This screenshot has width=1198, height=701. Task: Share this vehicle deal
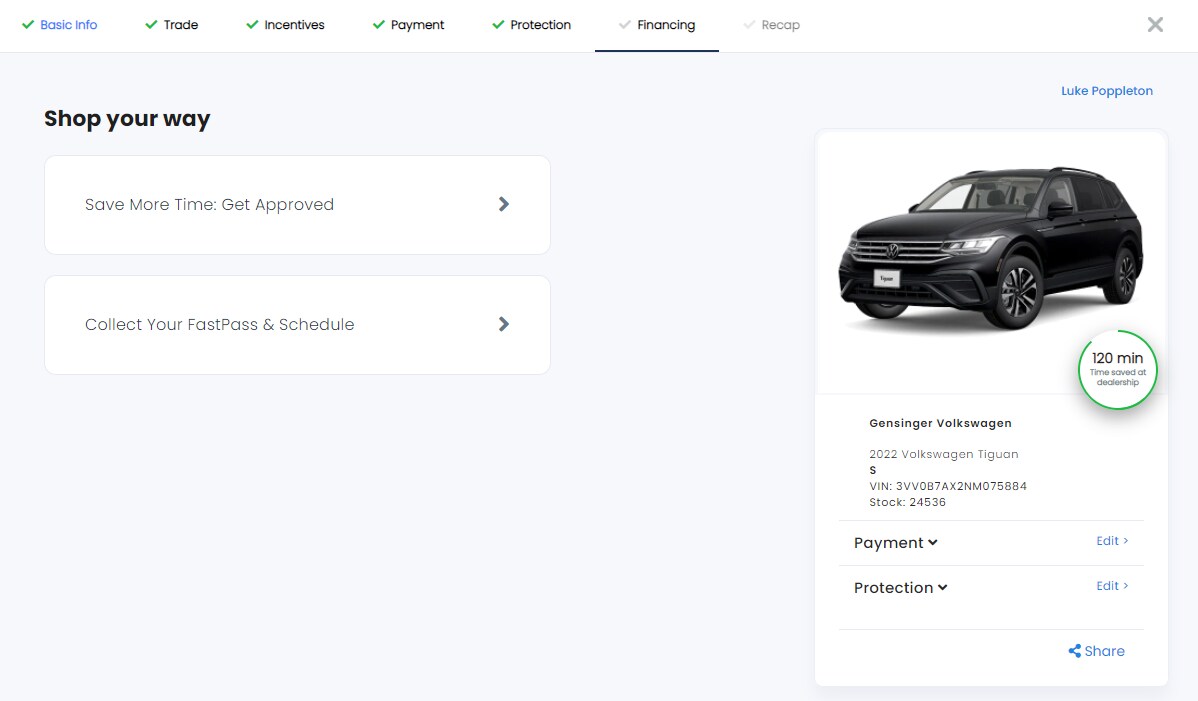click(x=1096, y=651)
